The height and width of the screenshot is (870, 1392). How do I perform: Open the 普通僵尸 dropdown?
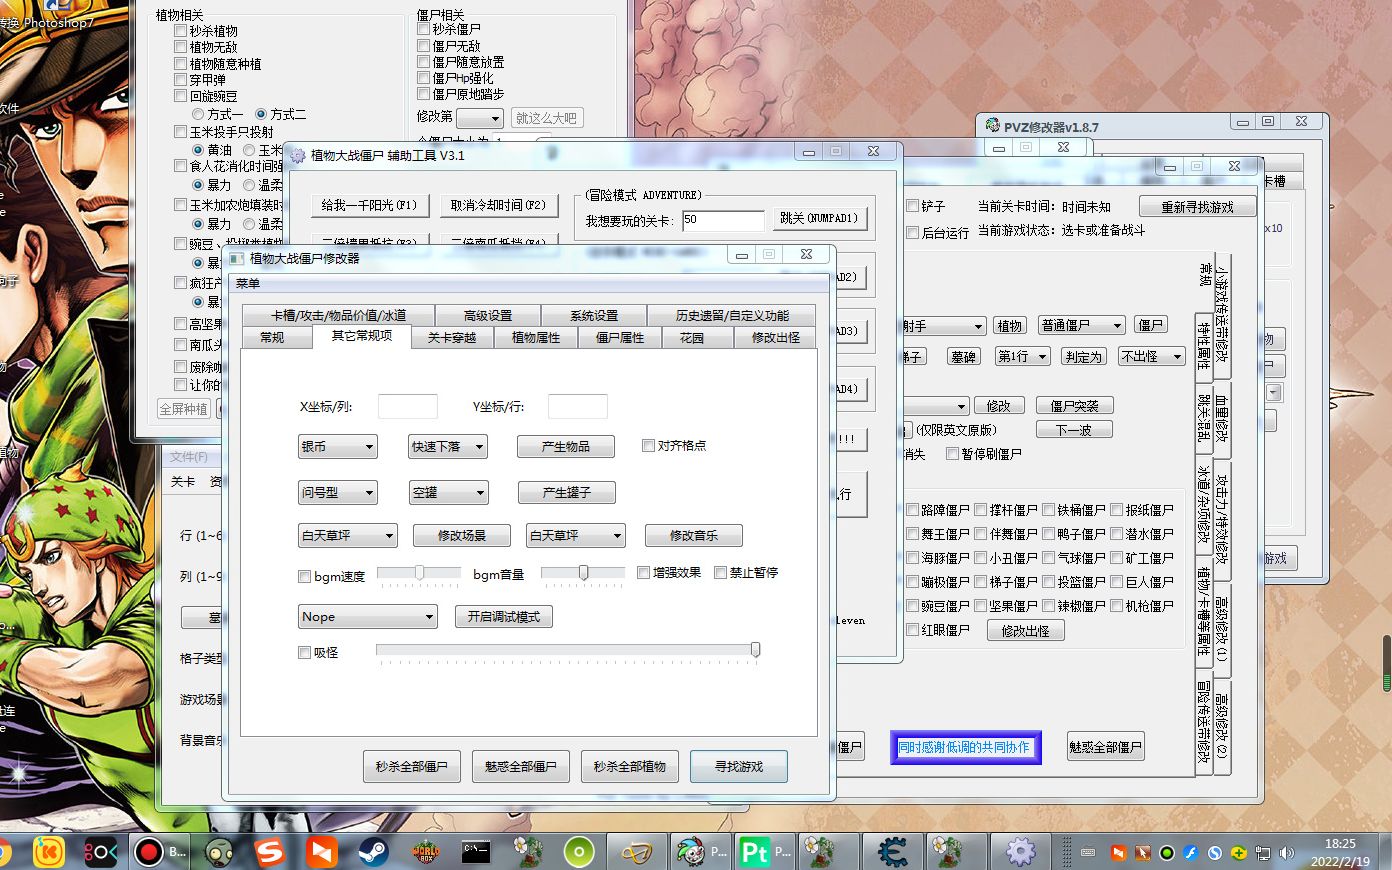pos(1081,326)
